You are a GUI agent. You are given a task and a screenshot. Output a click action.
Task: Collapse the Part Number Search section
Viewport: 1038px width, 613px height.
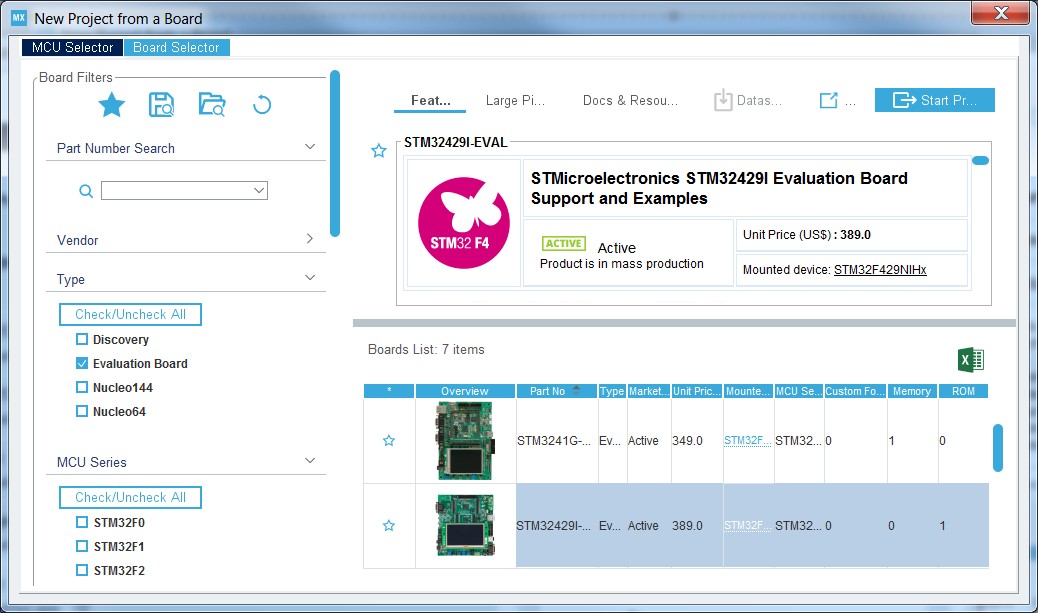310,146
